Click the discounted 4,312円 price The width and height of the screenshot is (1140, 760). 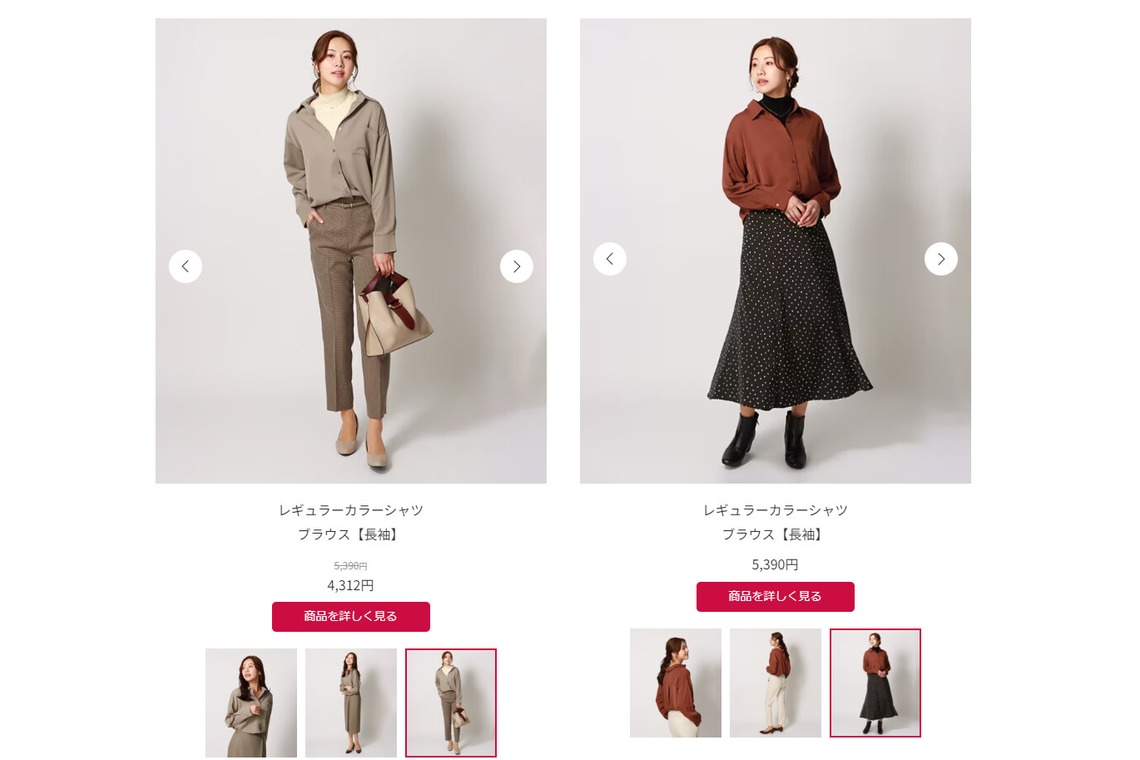350,585
